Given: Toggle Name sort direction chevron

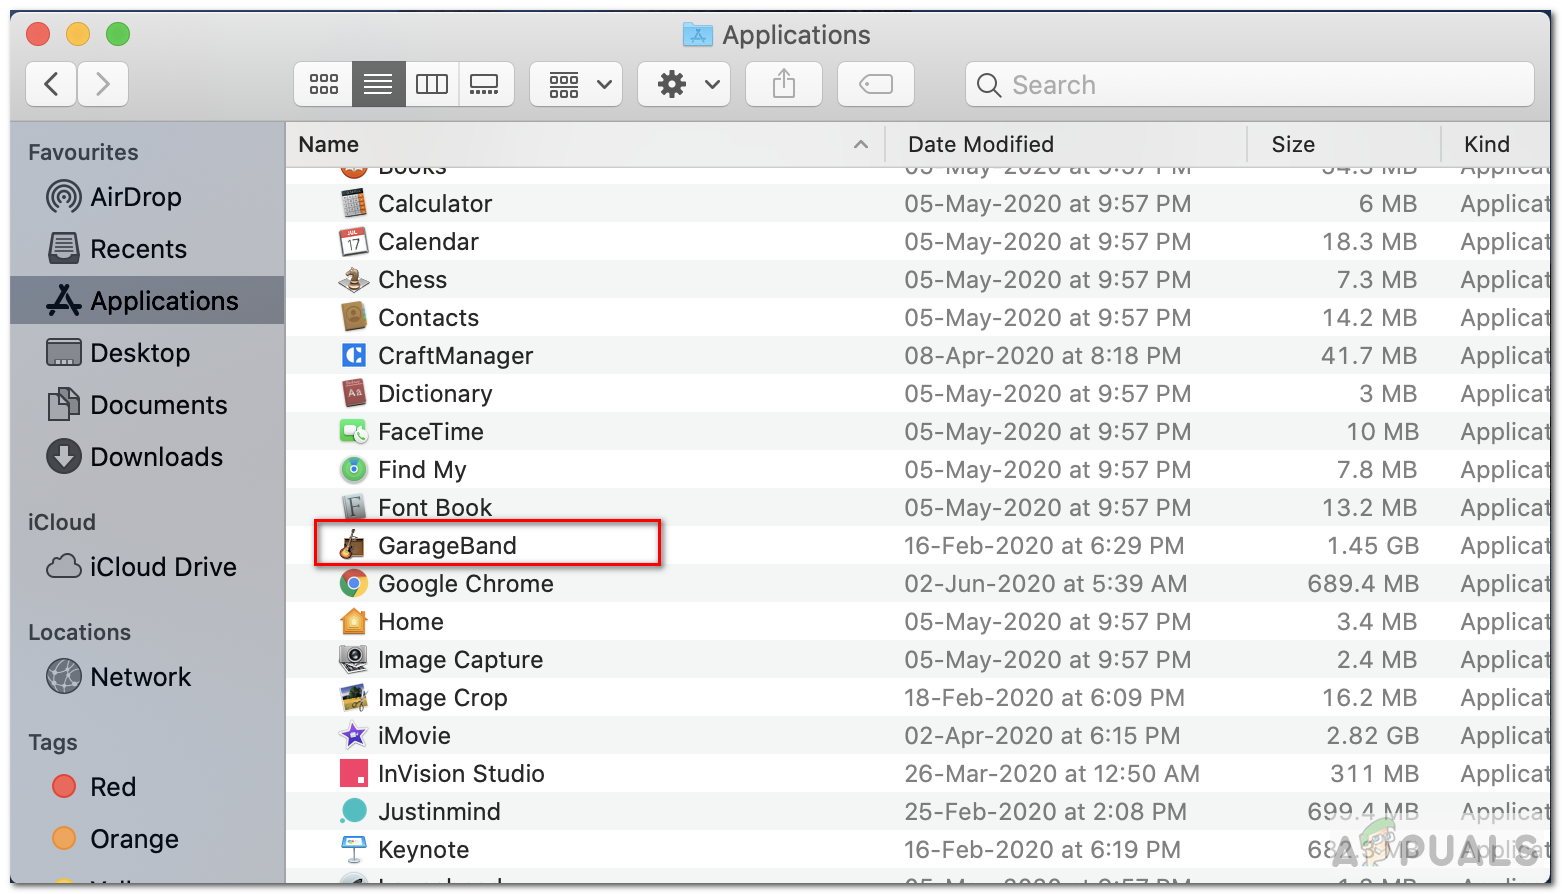Looking at the screenshot, I should pyautogui.click(x=861, y=145).
